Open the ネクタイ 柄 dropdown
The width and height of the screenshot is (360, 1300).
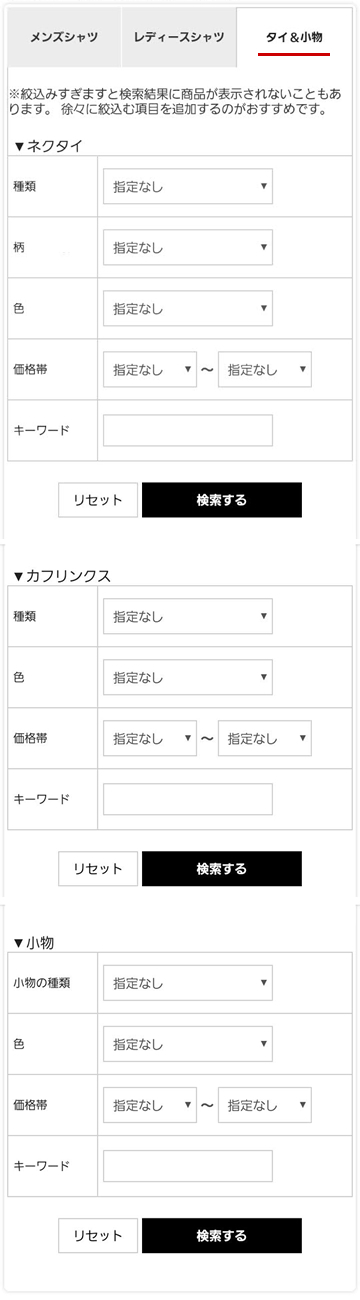tap(188, 247)
